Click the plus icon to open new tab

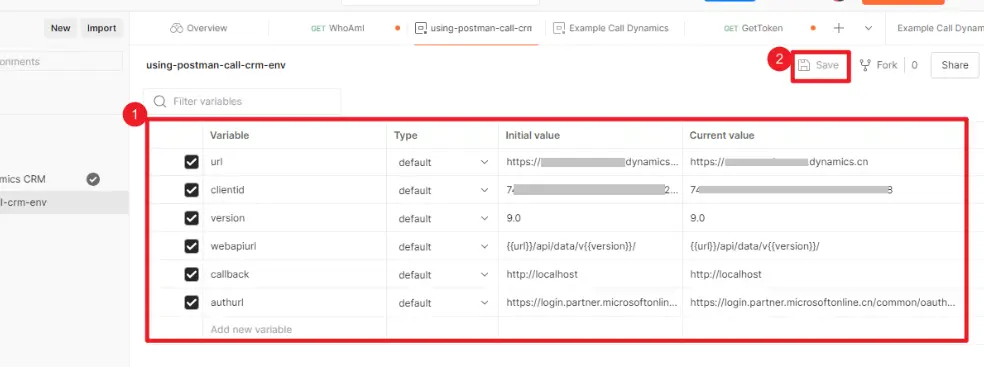(x=838, y=28)
